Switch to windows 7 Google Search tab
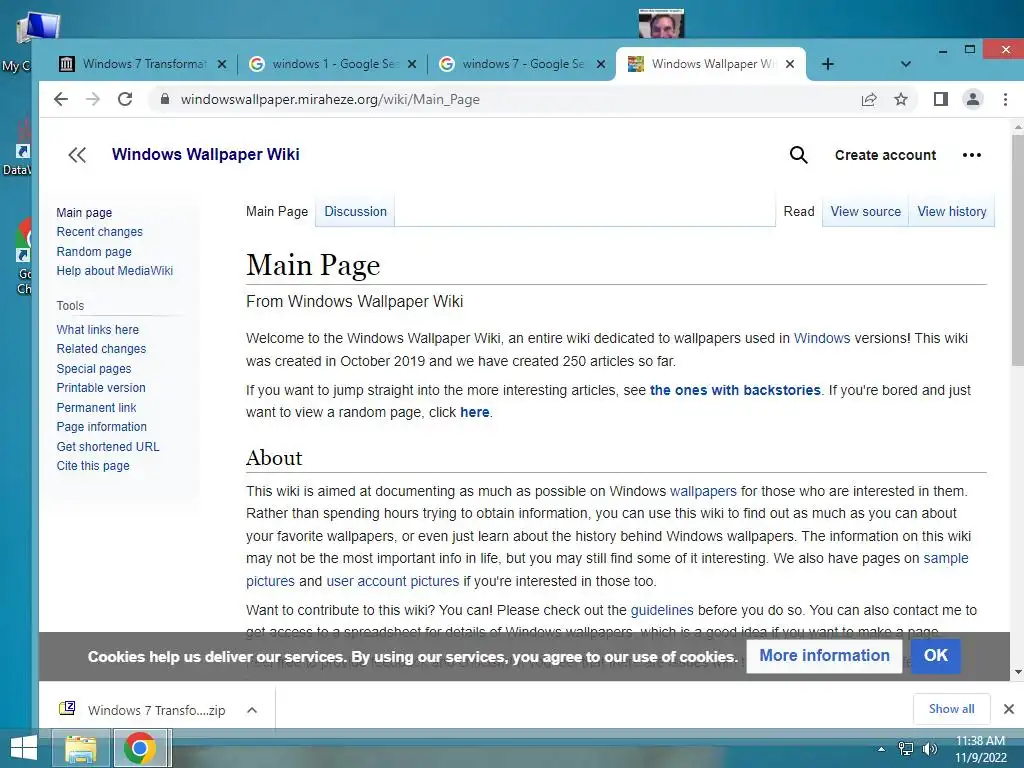 tap(522, 64)
